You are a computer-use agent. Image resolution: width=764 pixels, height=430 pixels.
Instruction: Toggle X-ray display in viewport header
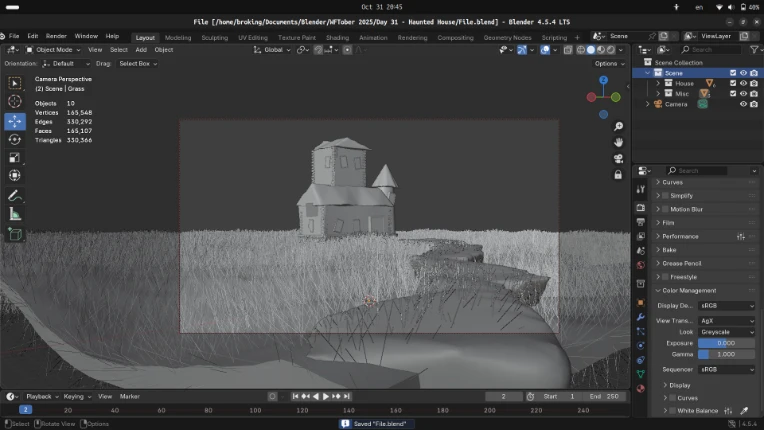(568, 50)
